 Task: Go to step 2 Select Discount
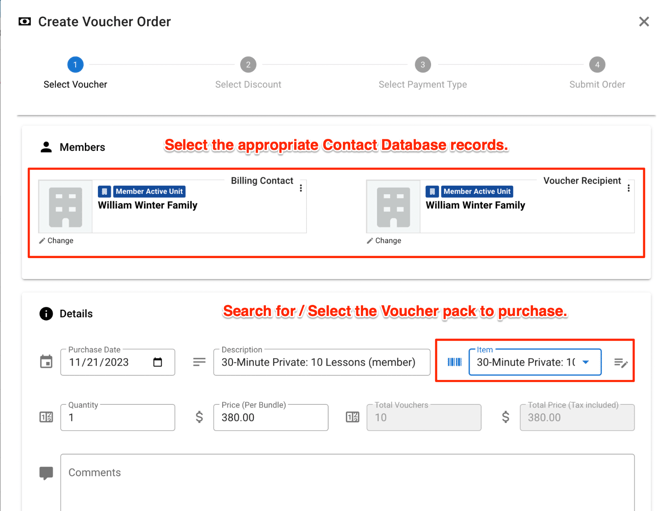click(x=248, y=65)
